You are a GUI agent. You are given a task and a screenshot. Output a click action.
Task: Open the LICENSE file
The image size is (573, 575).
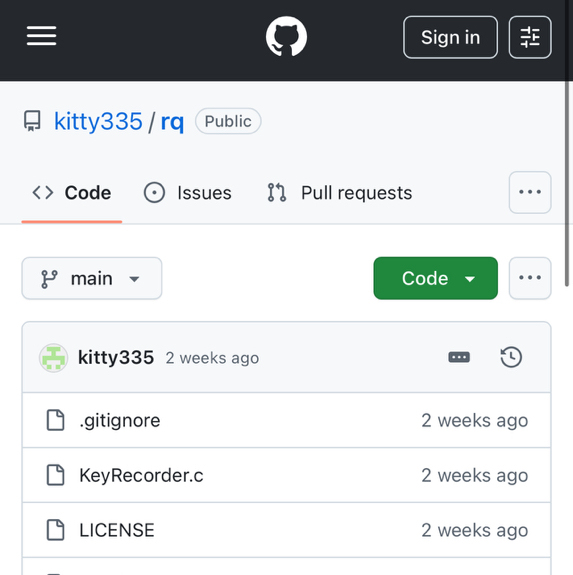pos(117,530)
